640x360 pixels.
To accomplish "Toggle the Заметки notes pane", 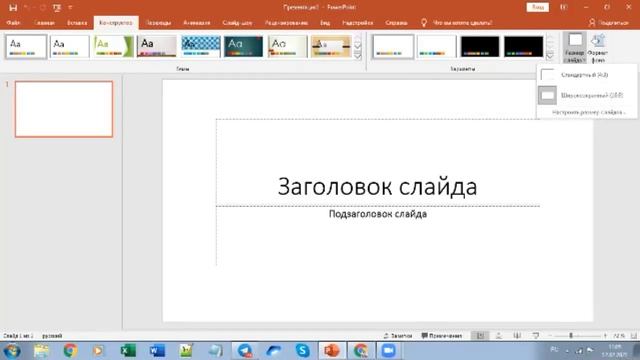I will pos(398,336).
